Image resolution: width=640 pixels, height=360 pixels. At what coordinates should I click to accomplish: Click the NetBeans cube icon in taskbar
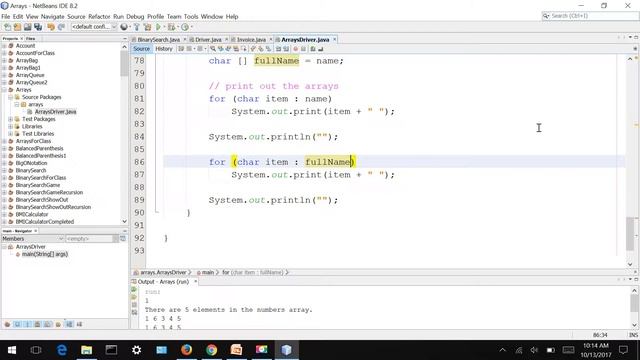coord(286,350)
